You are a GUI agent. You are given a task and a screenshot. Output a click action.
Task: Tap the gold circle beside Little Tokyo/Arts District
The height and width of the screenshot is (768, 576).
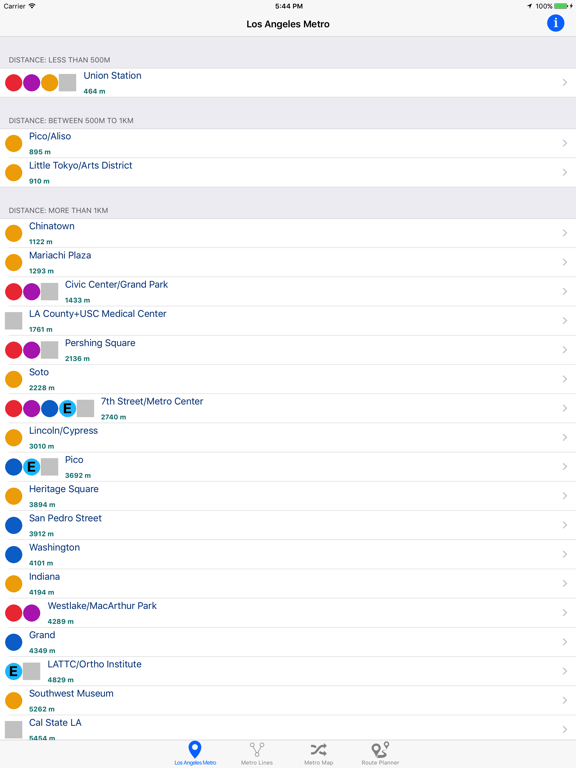(x=14, y=172)
